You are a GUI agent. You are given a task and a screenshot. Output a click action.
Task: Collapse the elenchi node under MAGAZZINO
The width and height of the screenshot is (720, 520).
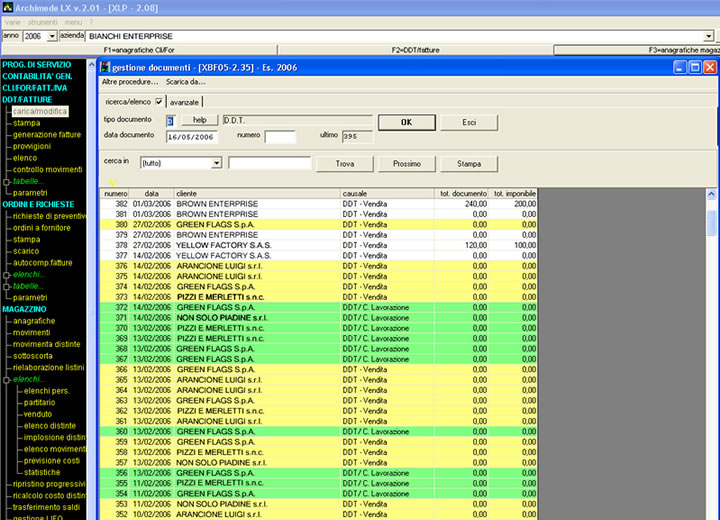[7, 379]
